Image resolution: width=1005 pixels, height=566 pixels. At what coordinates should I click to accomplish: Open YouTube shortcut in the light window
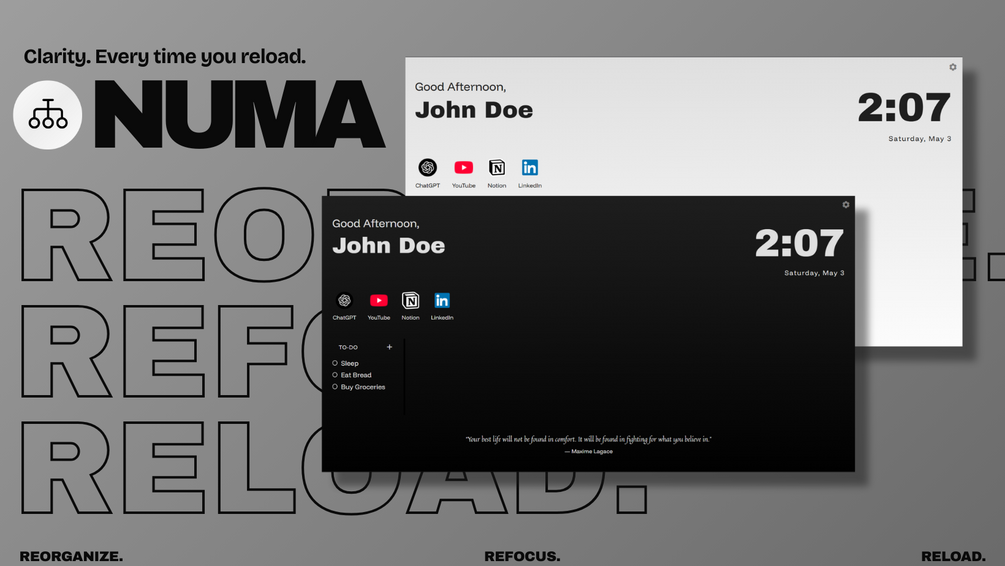(x=463, y=168)
